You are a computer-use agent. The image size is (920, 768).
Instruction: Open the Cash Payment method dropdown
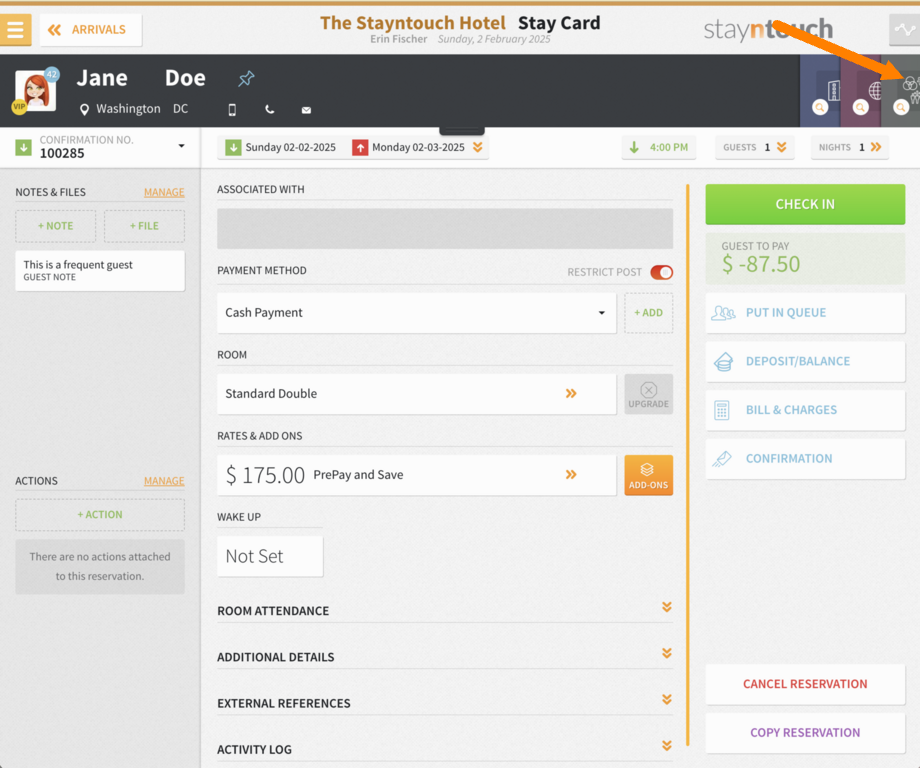click(x=417, y=313)
